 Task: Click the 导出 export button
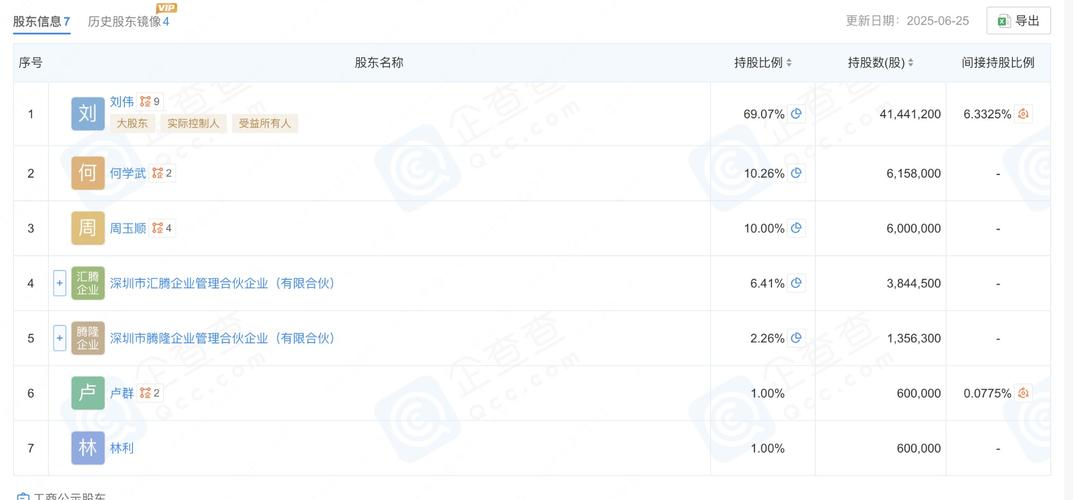[x=1018, y=21]
